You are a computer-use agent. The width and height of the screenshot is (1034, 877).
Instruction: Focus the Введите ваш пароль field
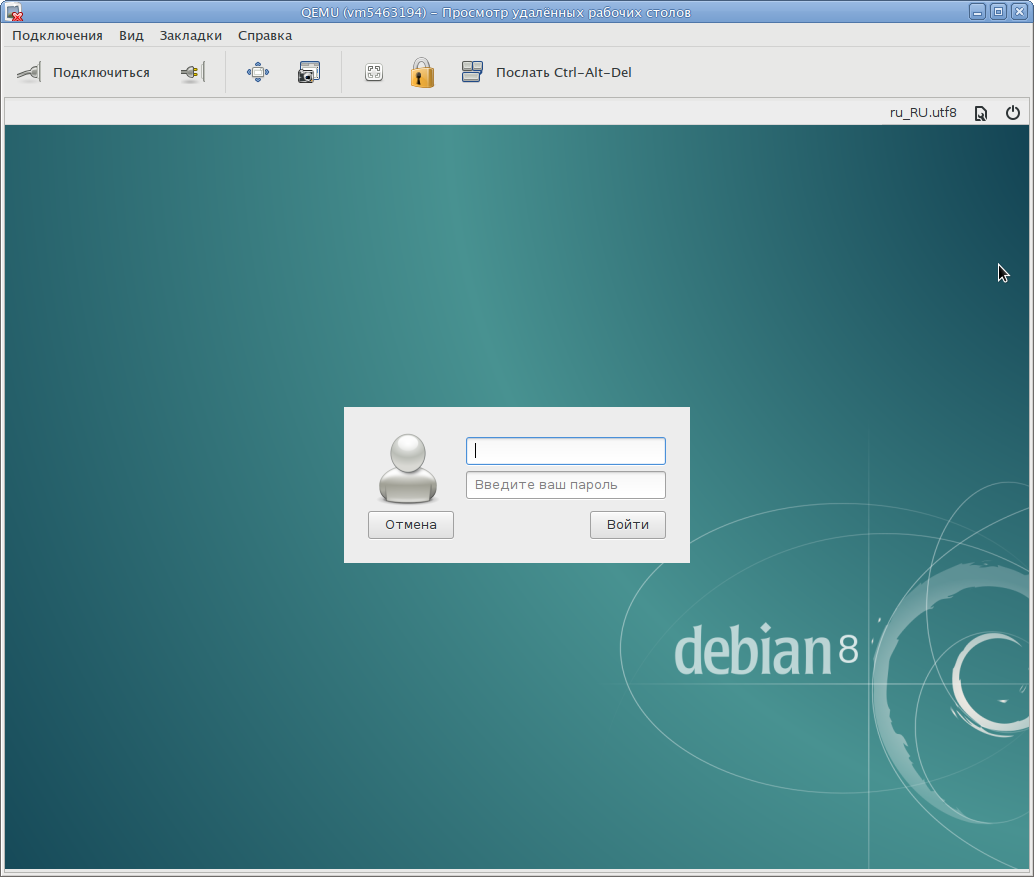click(566, 485)
